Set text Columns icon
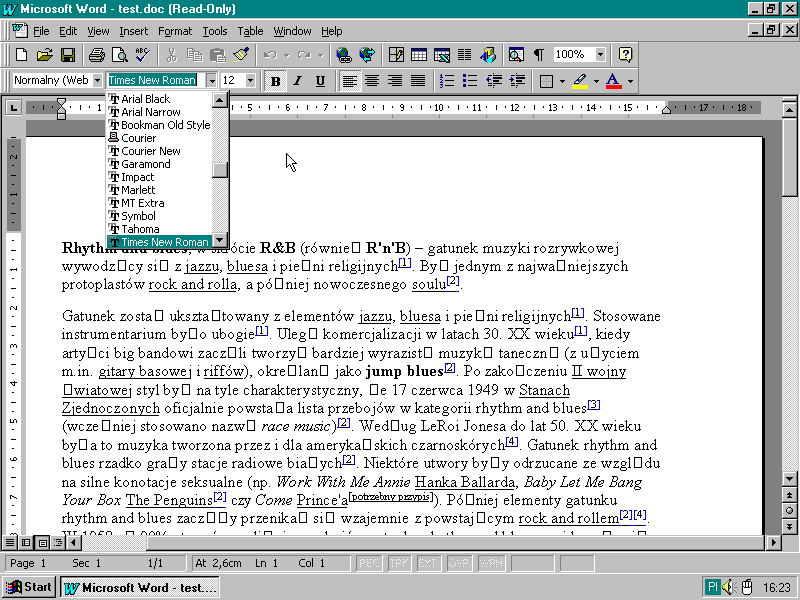 [464, 55]
